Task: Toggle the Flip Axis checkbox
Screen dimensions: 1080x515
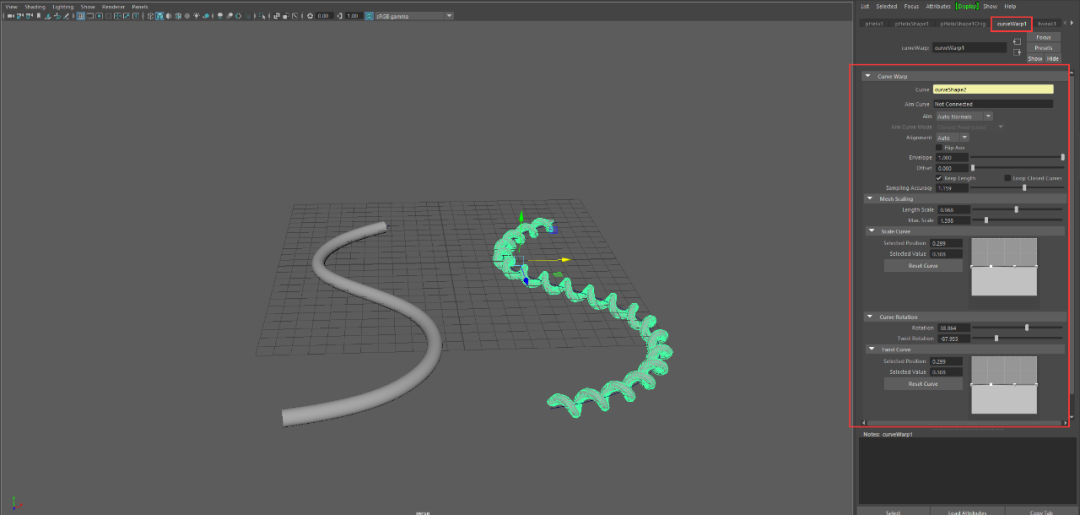Action: pos(939,147)
